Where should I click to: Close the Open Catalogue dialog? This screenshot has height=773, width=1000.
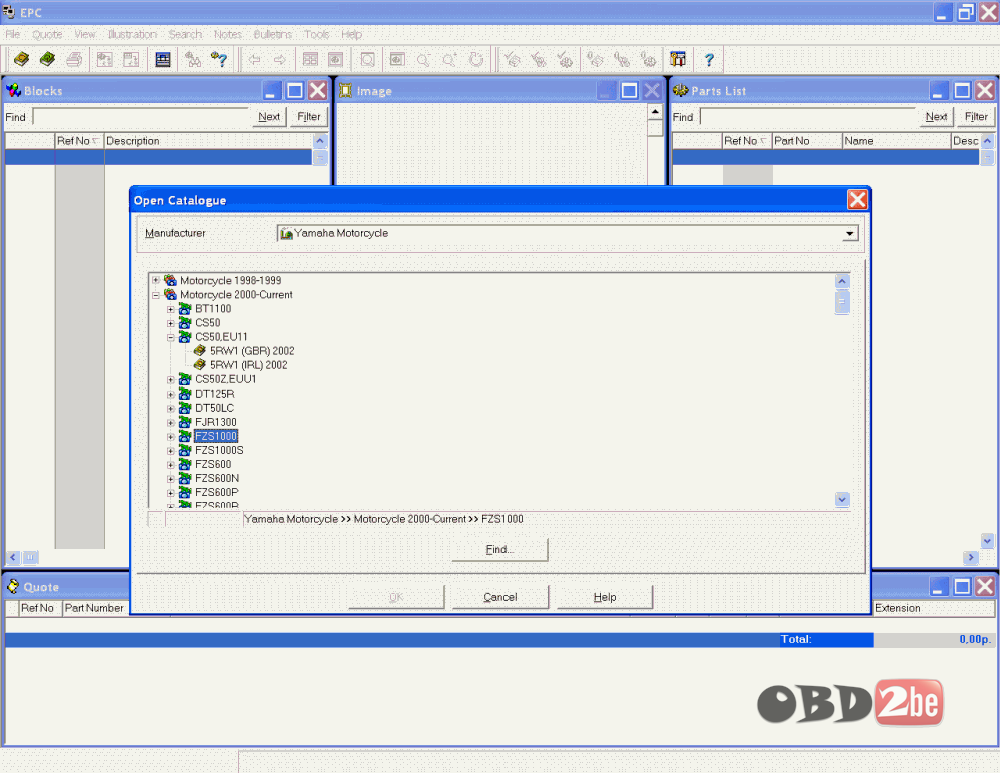[857, 200]
